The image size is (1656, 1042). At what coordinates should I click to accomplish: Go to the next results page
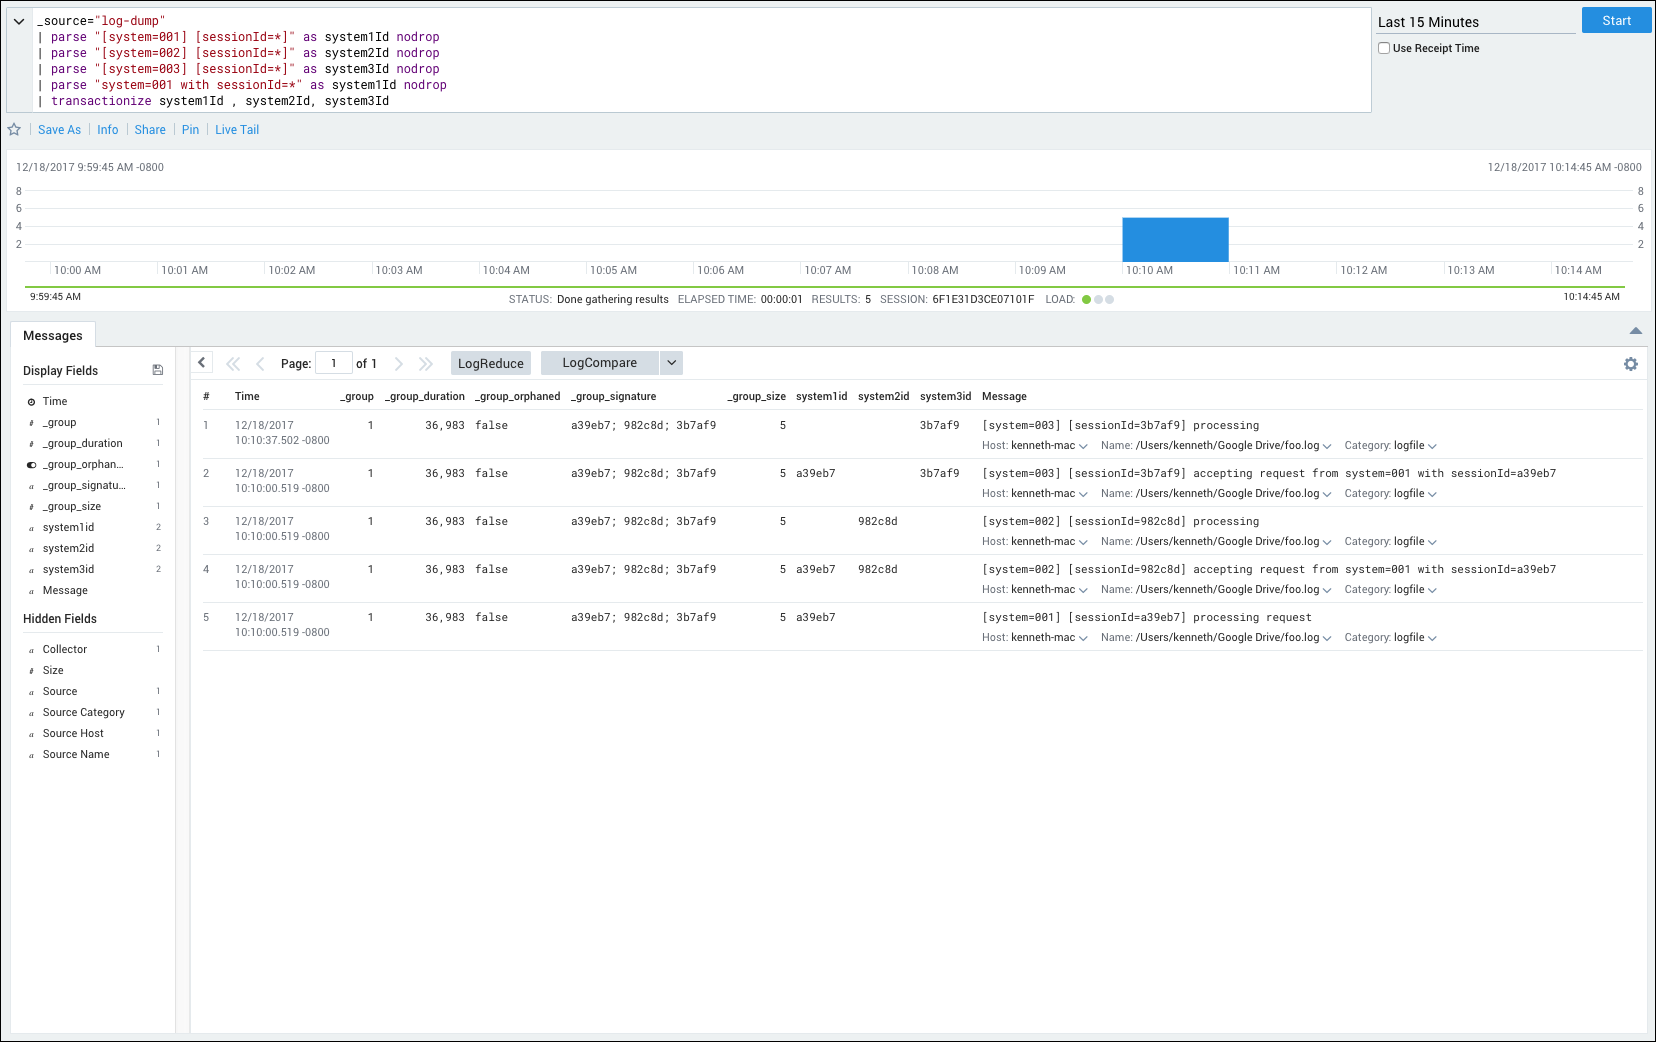(399, 364)
